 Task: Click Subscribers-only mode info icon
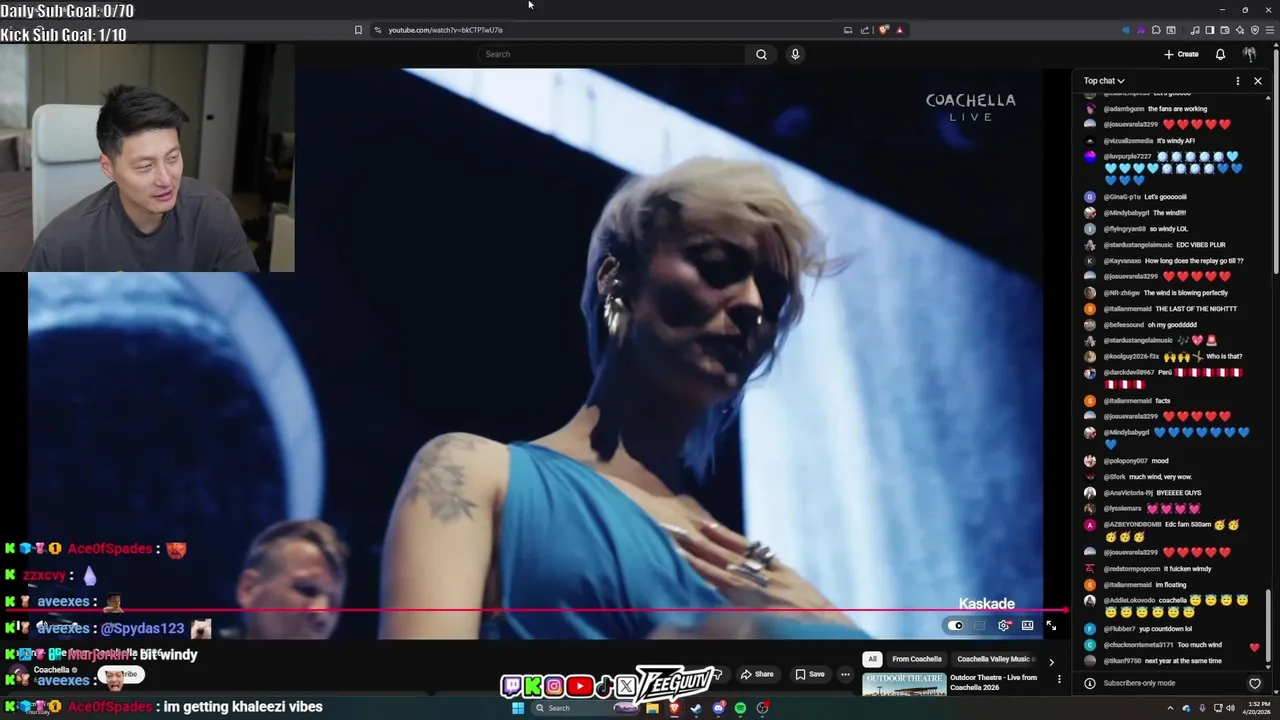(1090, 683)
